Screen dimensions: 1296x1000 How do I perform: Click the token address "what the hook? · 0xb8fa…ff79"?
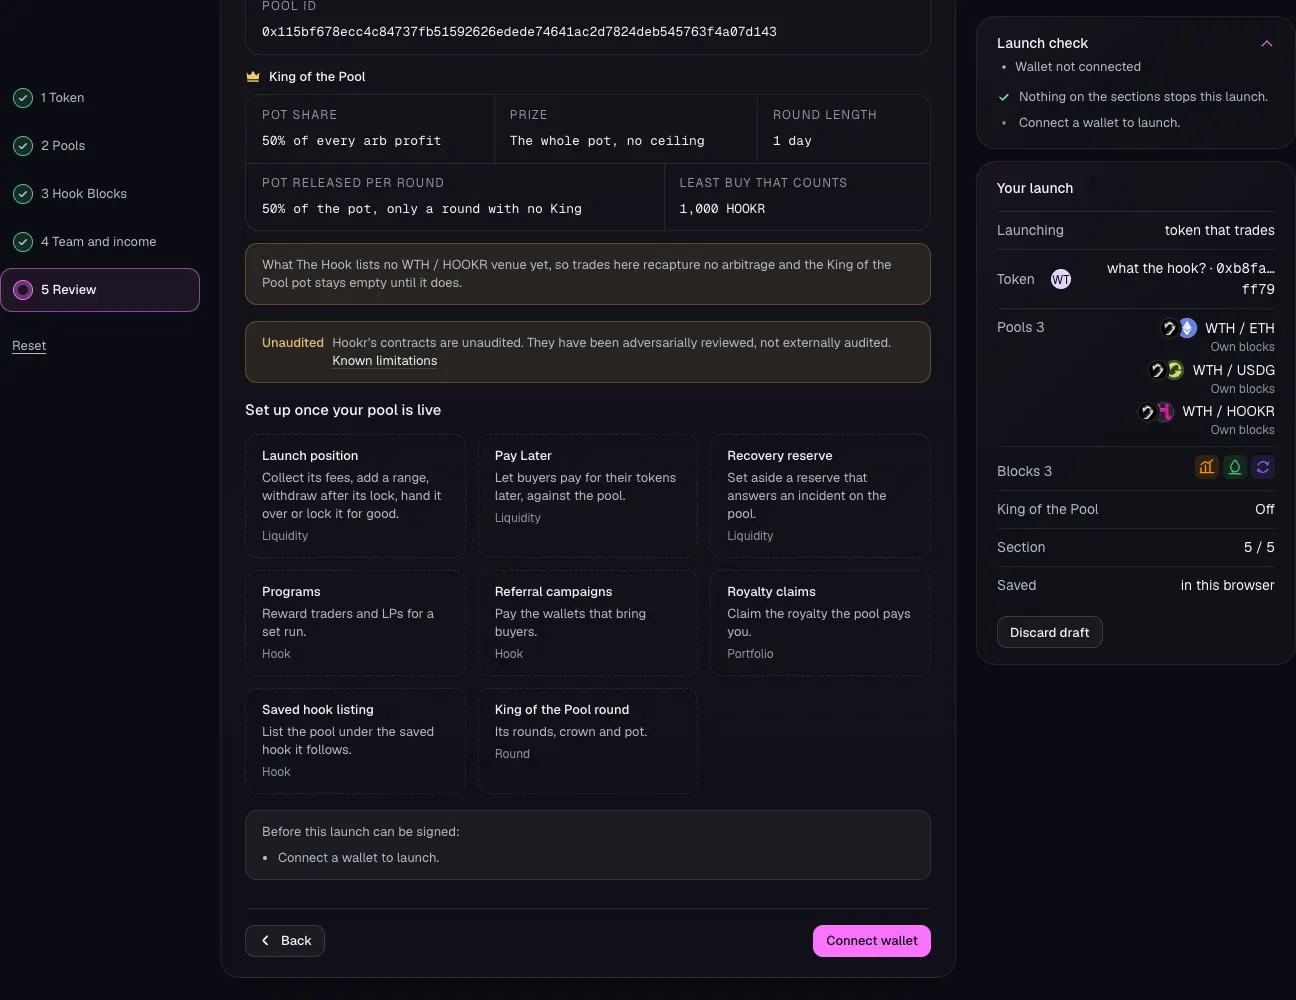[x=1191, y=279]
